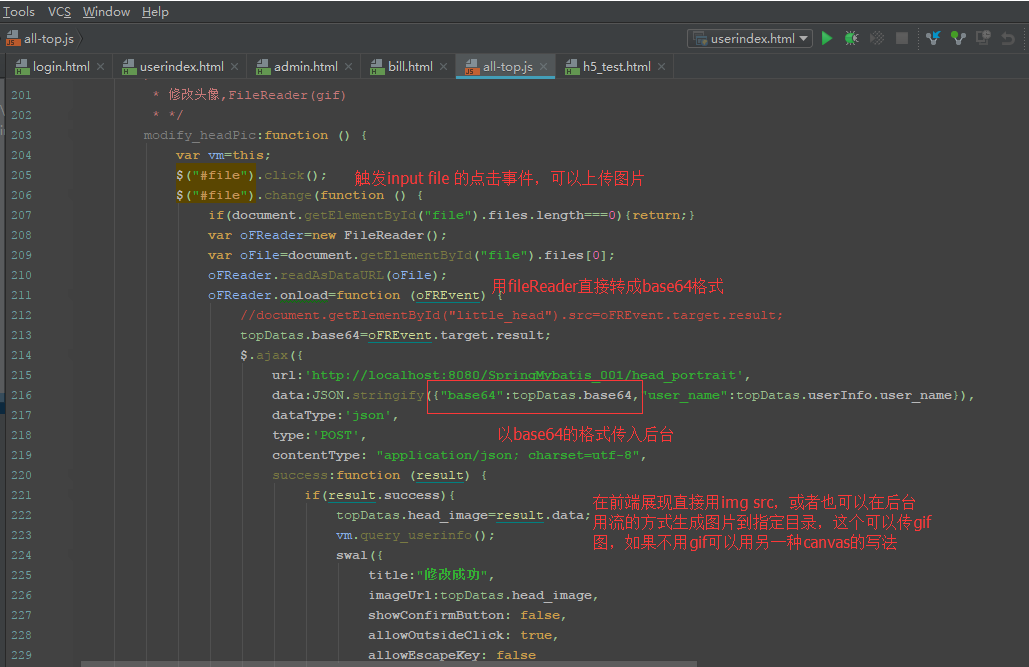Click the green Run button
This screenshot has height=667, width=1029.
[826, 38]
